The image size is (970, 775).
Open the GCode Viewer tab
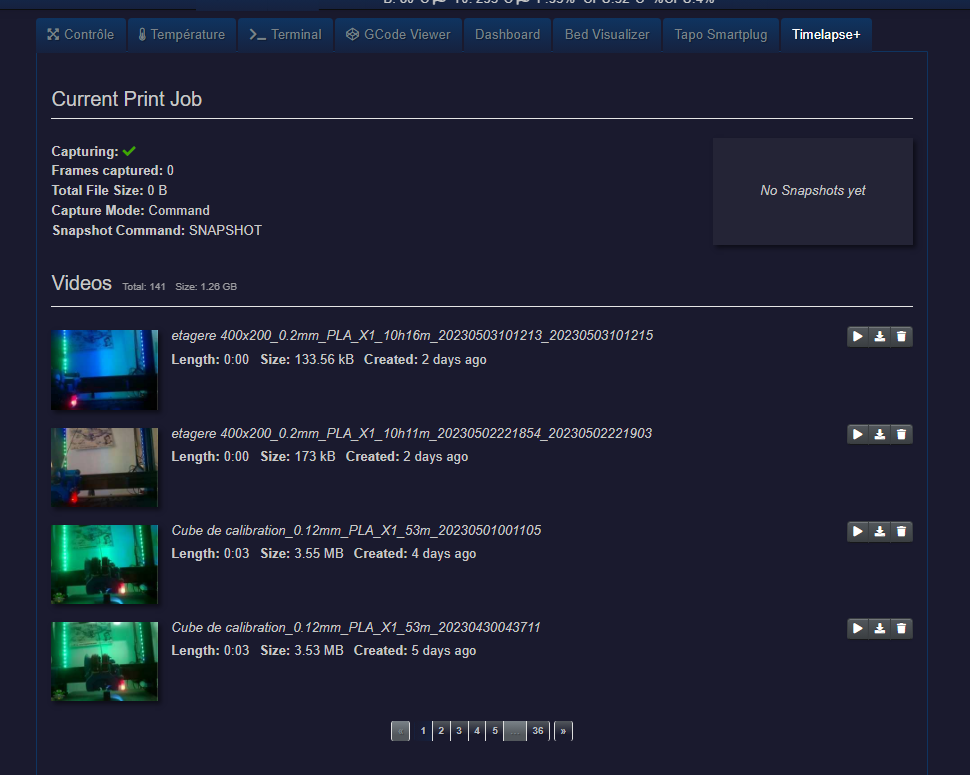coord(397,33)
